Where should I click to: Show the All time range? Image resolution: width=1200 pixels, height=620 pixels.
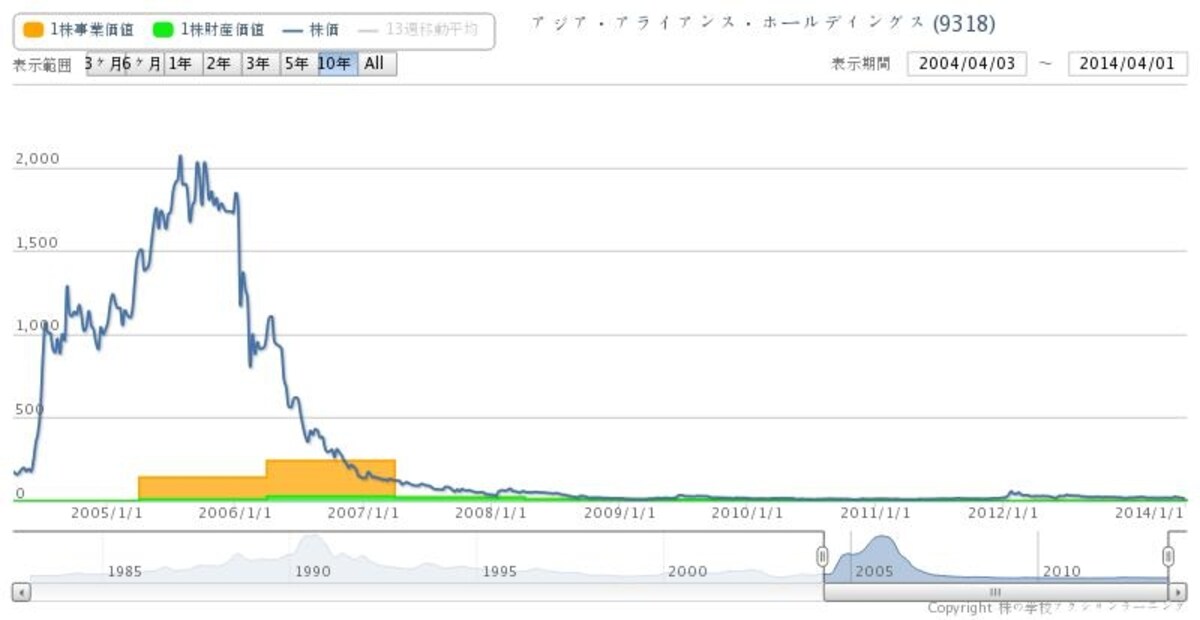377,64
